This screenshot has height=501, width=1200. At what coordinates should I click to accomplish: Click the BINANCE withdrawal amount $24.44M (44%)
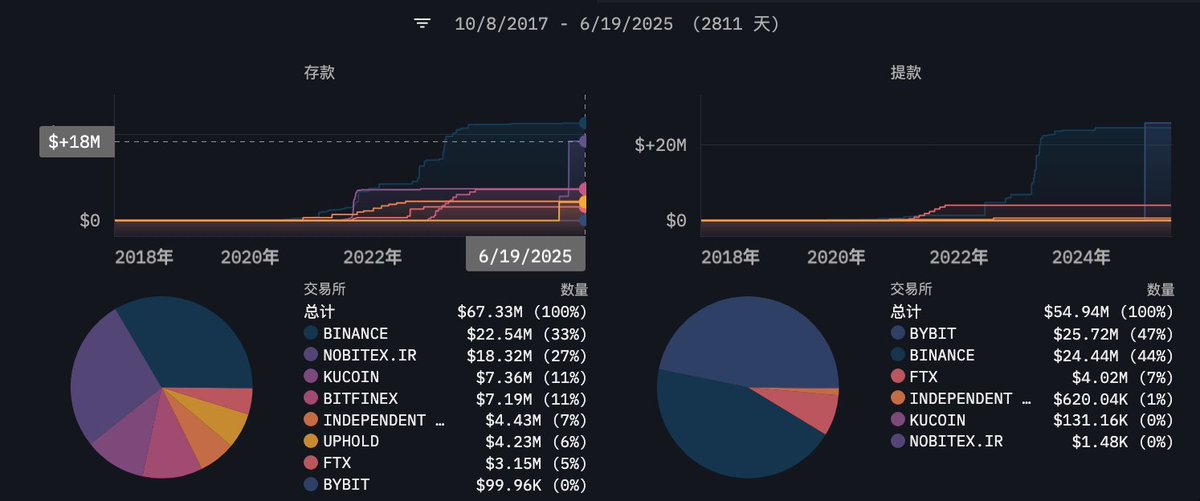(1114, 355)
